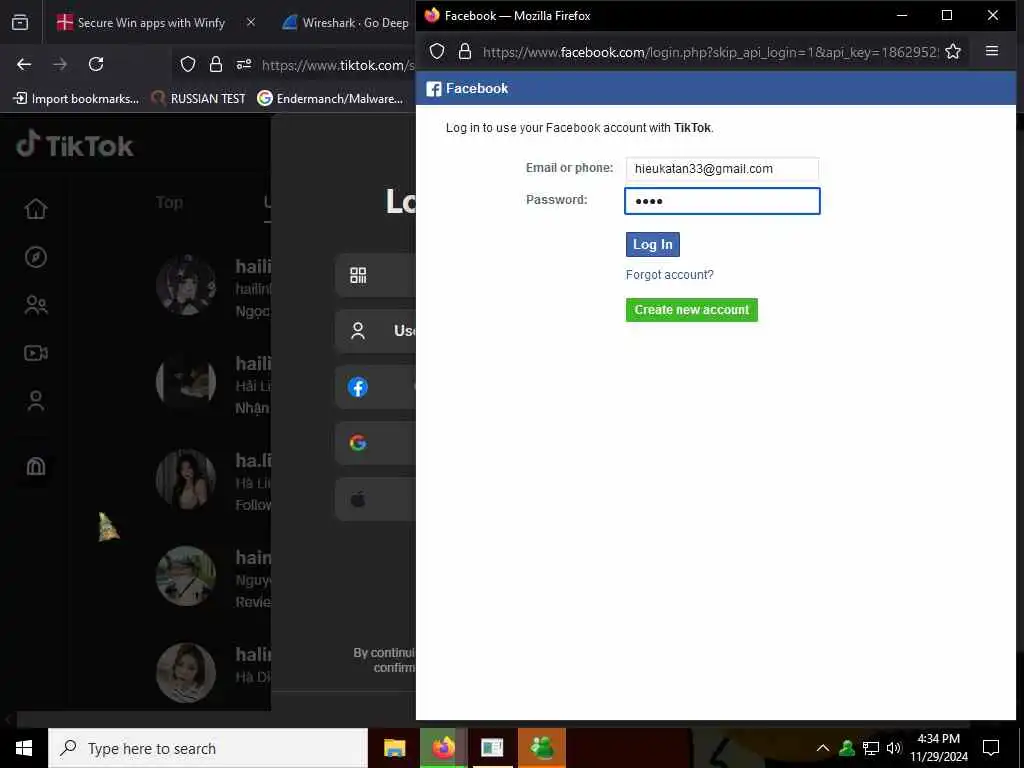Go back in the TikTok browser window
The height and width of the screenshot is (768, 1024).
coord(24,64)
